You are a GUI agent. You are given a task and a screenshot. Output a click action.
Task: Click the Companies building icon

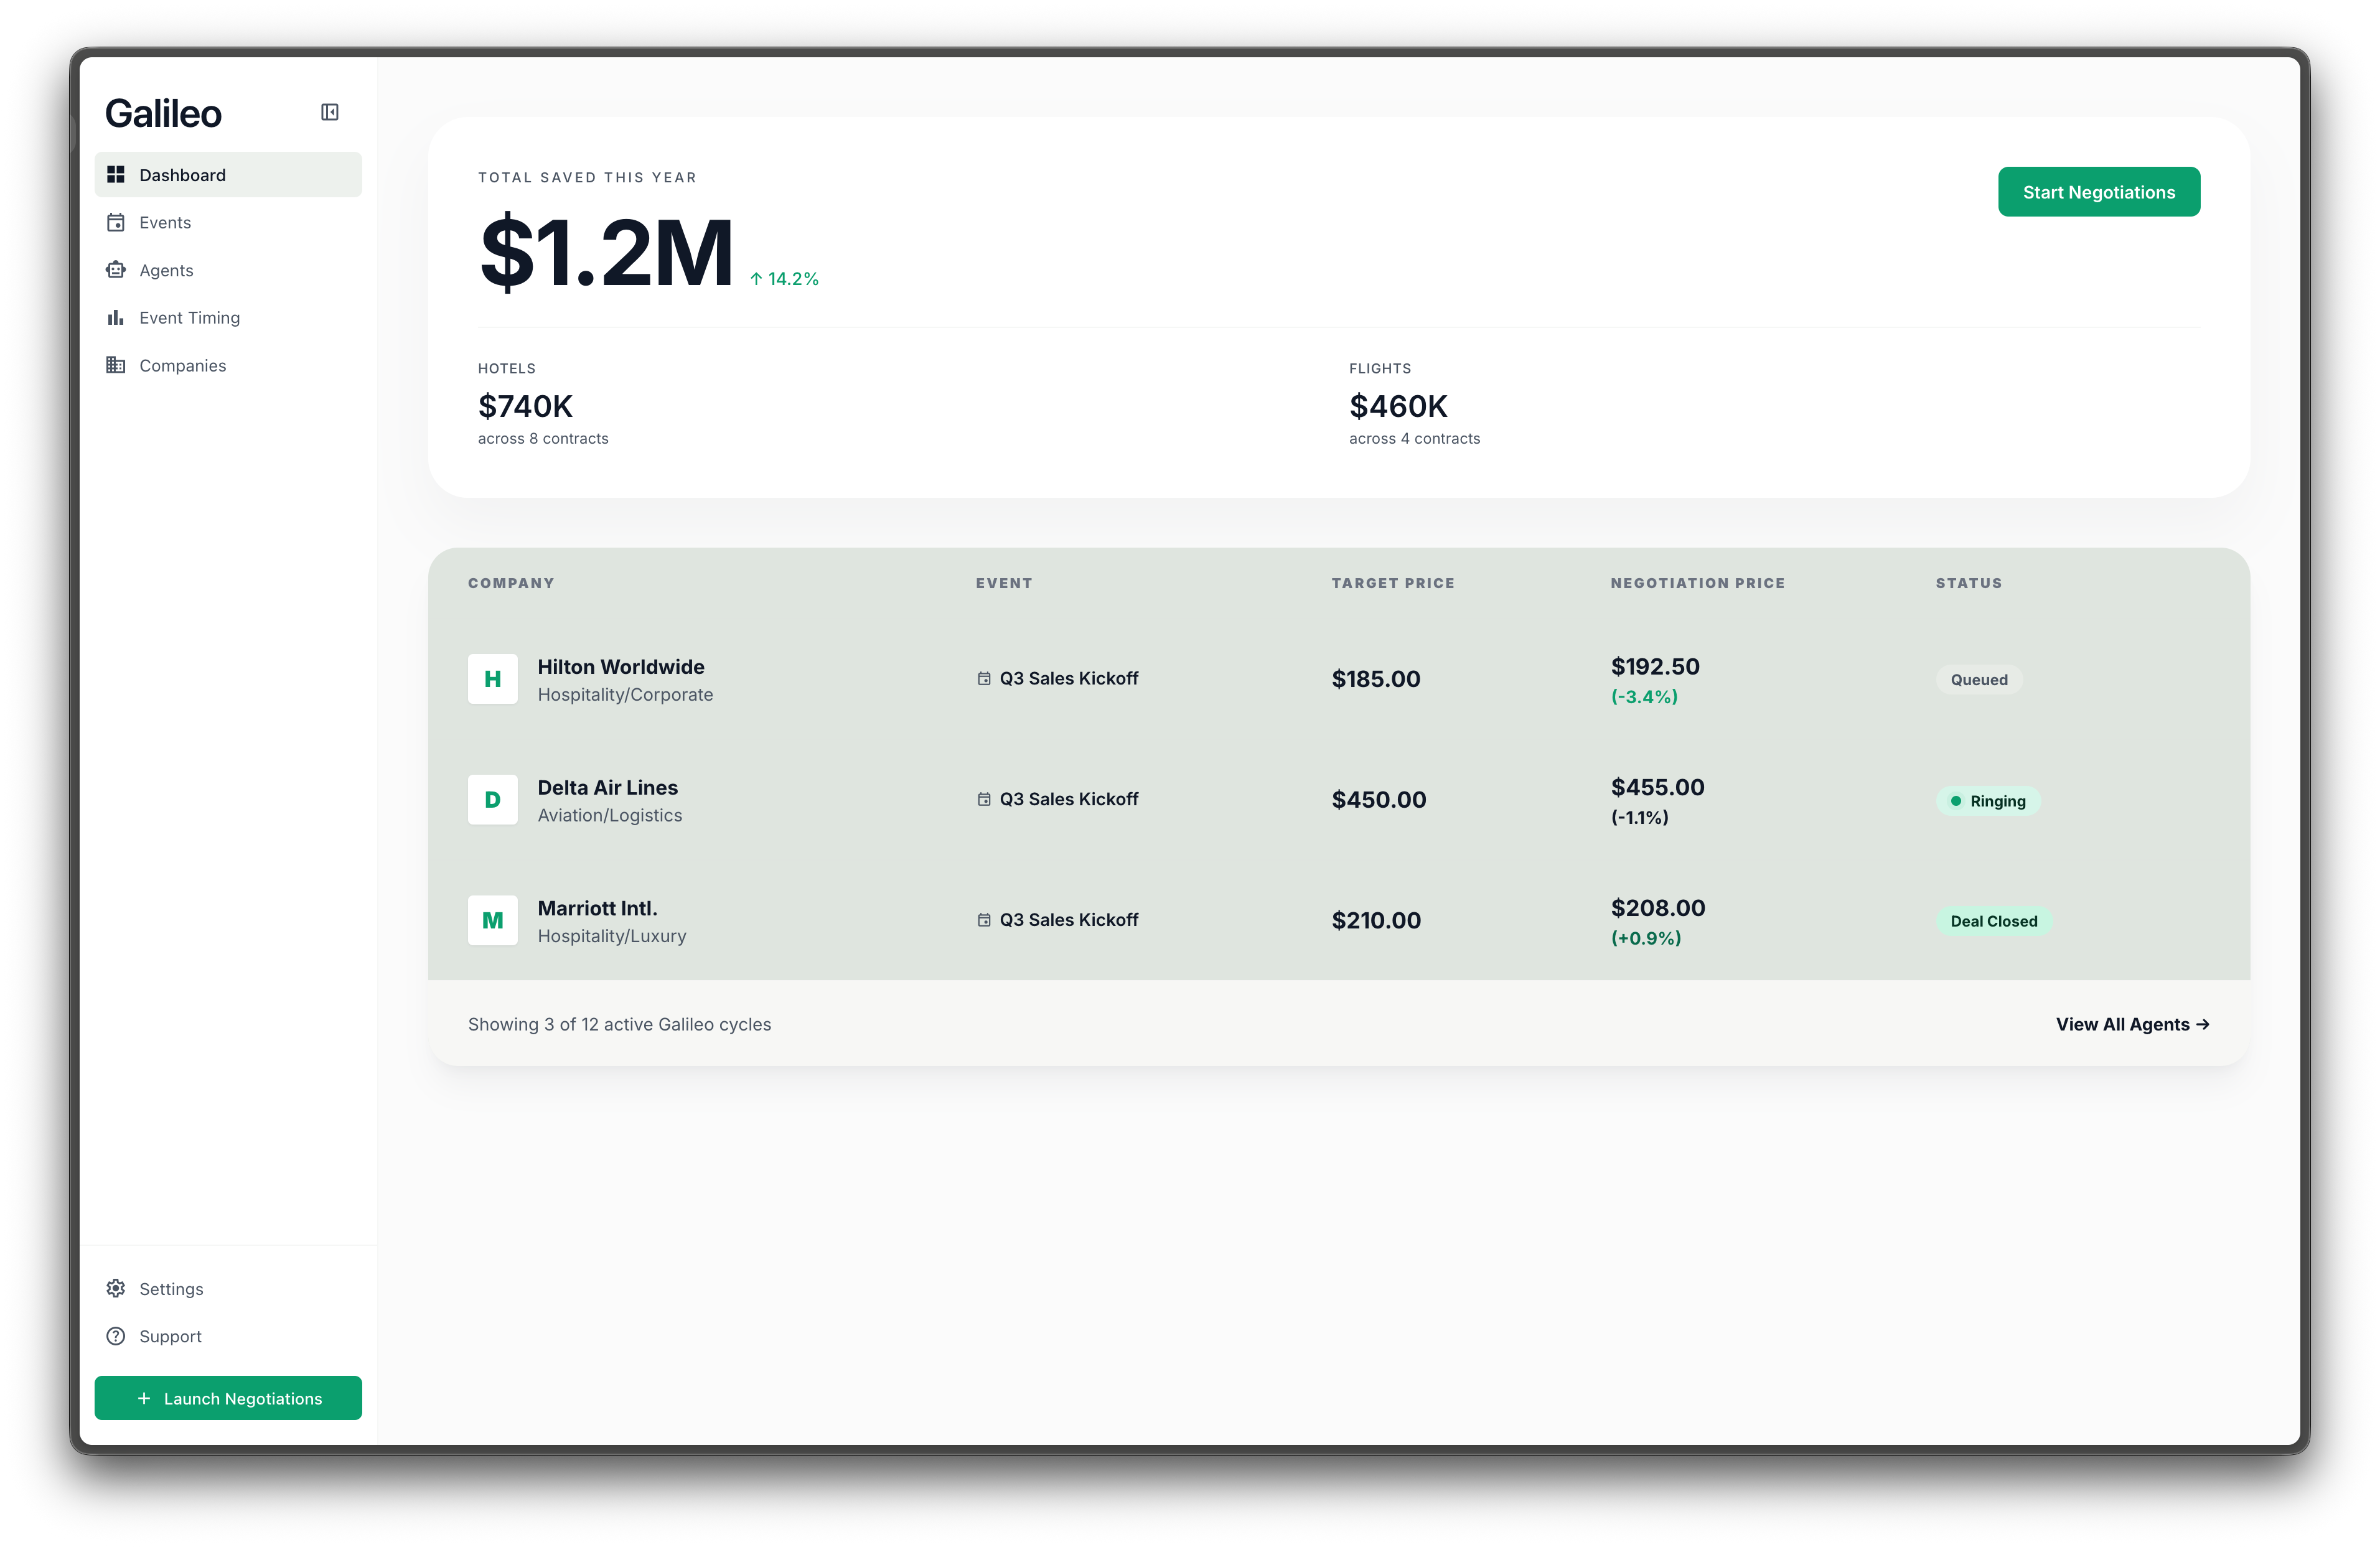(x=116, y=365)
